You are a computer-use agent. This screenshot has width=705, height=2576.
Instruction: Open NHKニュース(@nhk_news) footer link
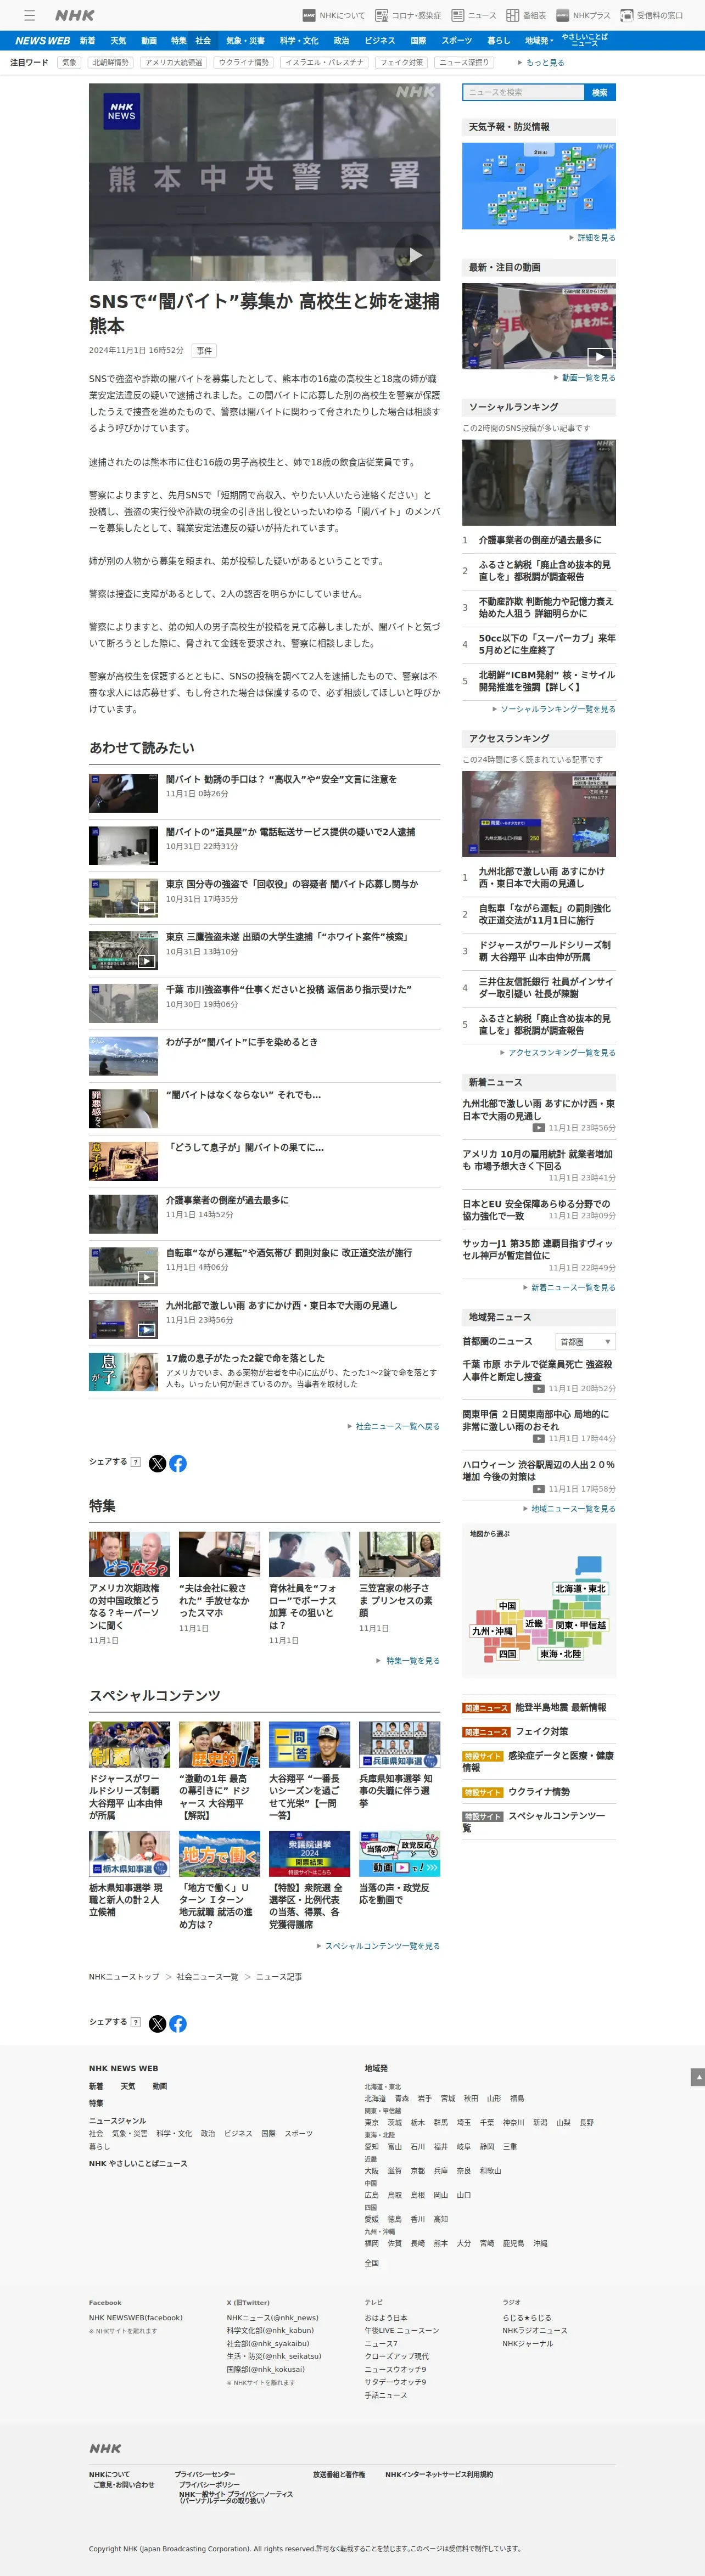pyautogui.click(x=272, y=2317)
